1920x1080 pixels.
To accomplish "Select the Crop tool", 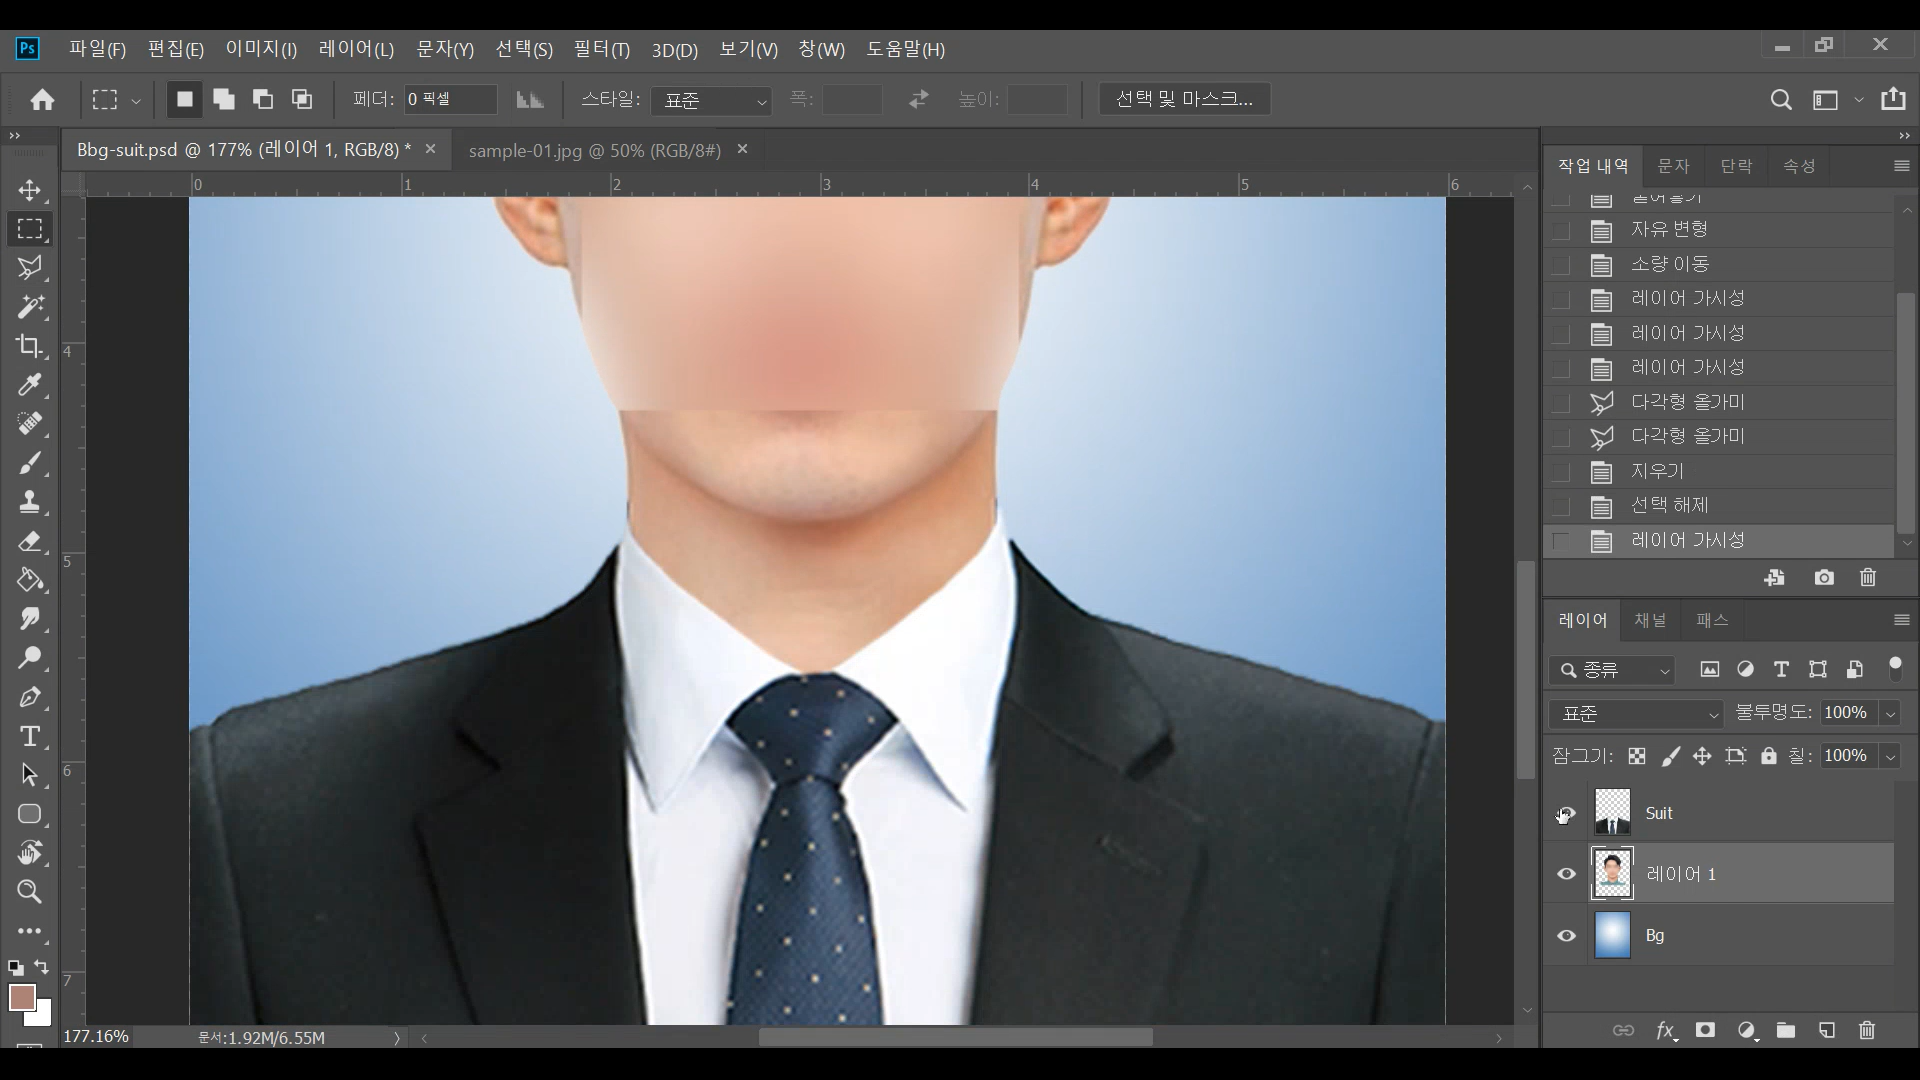I will tap(30, 345).
